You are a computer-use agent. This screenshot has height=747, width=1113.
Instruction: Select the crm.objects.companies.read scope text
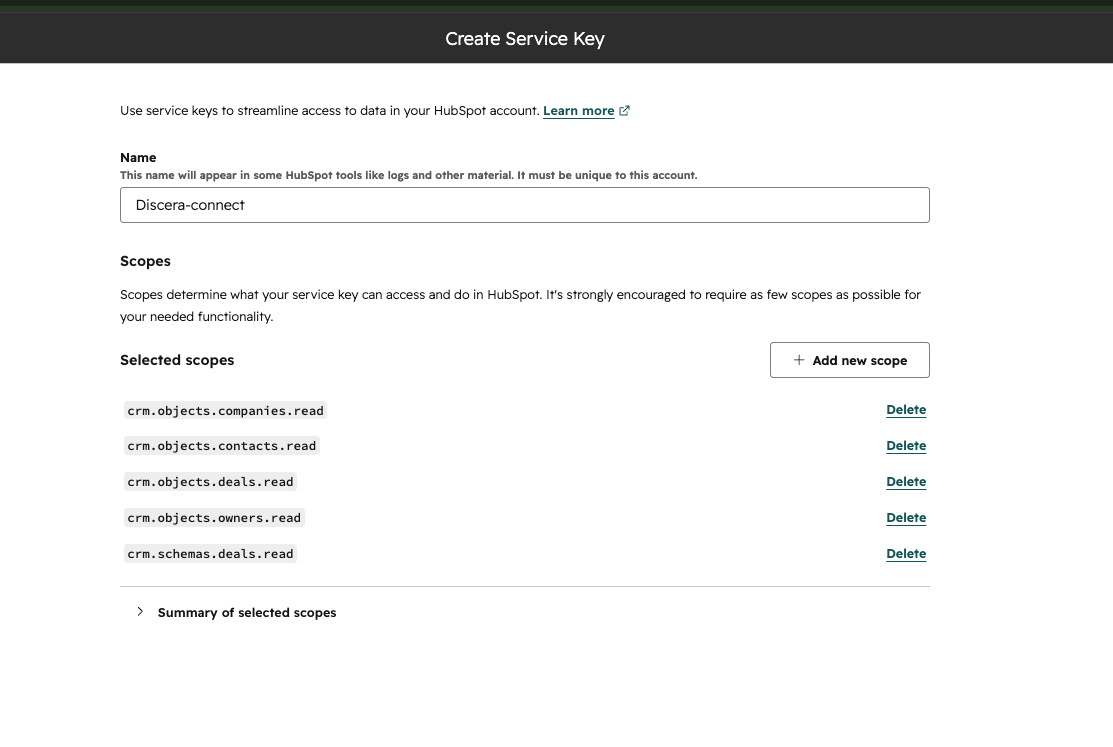225,410
